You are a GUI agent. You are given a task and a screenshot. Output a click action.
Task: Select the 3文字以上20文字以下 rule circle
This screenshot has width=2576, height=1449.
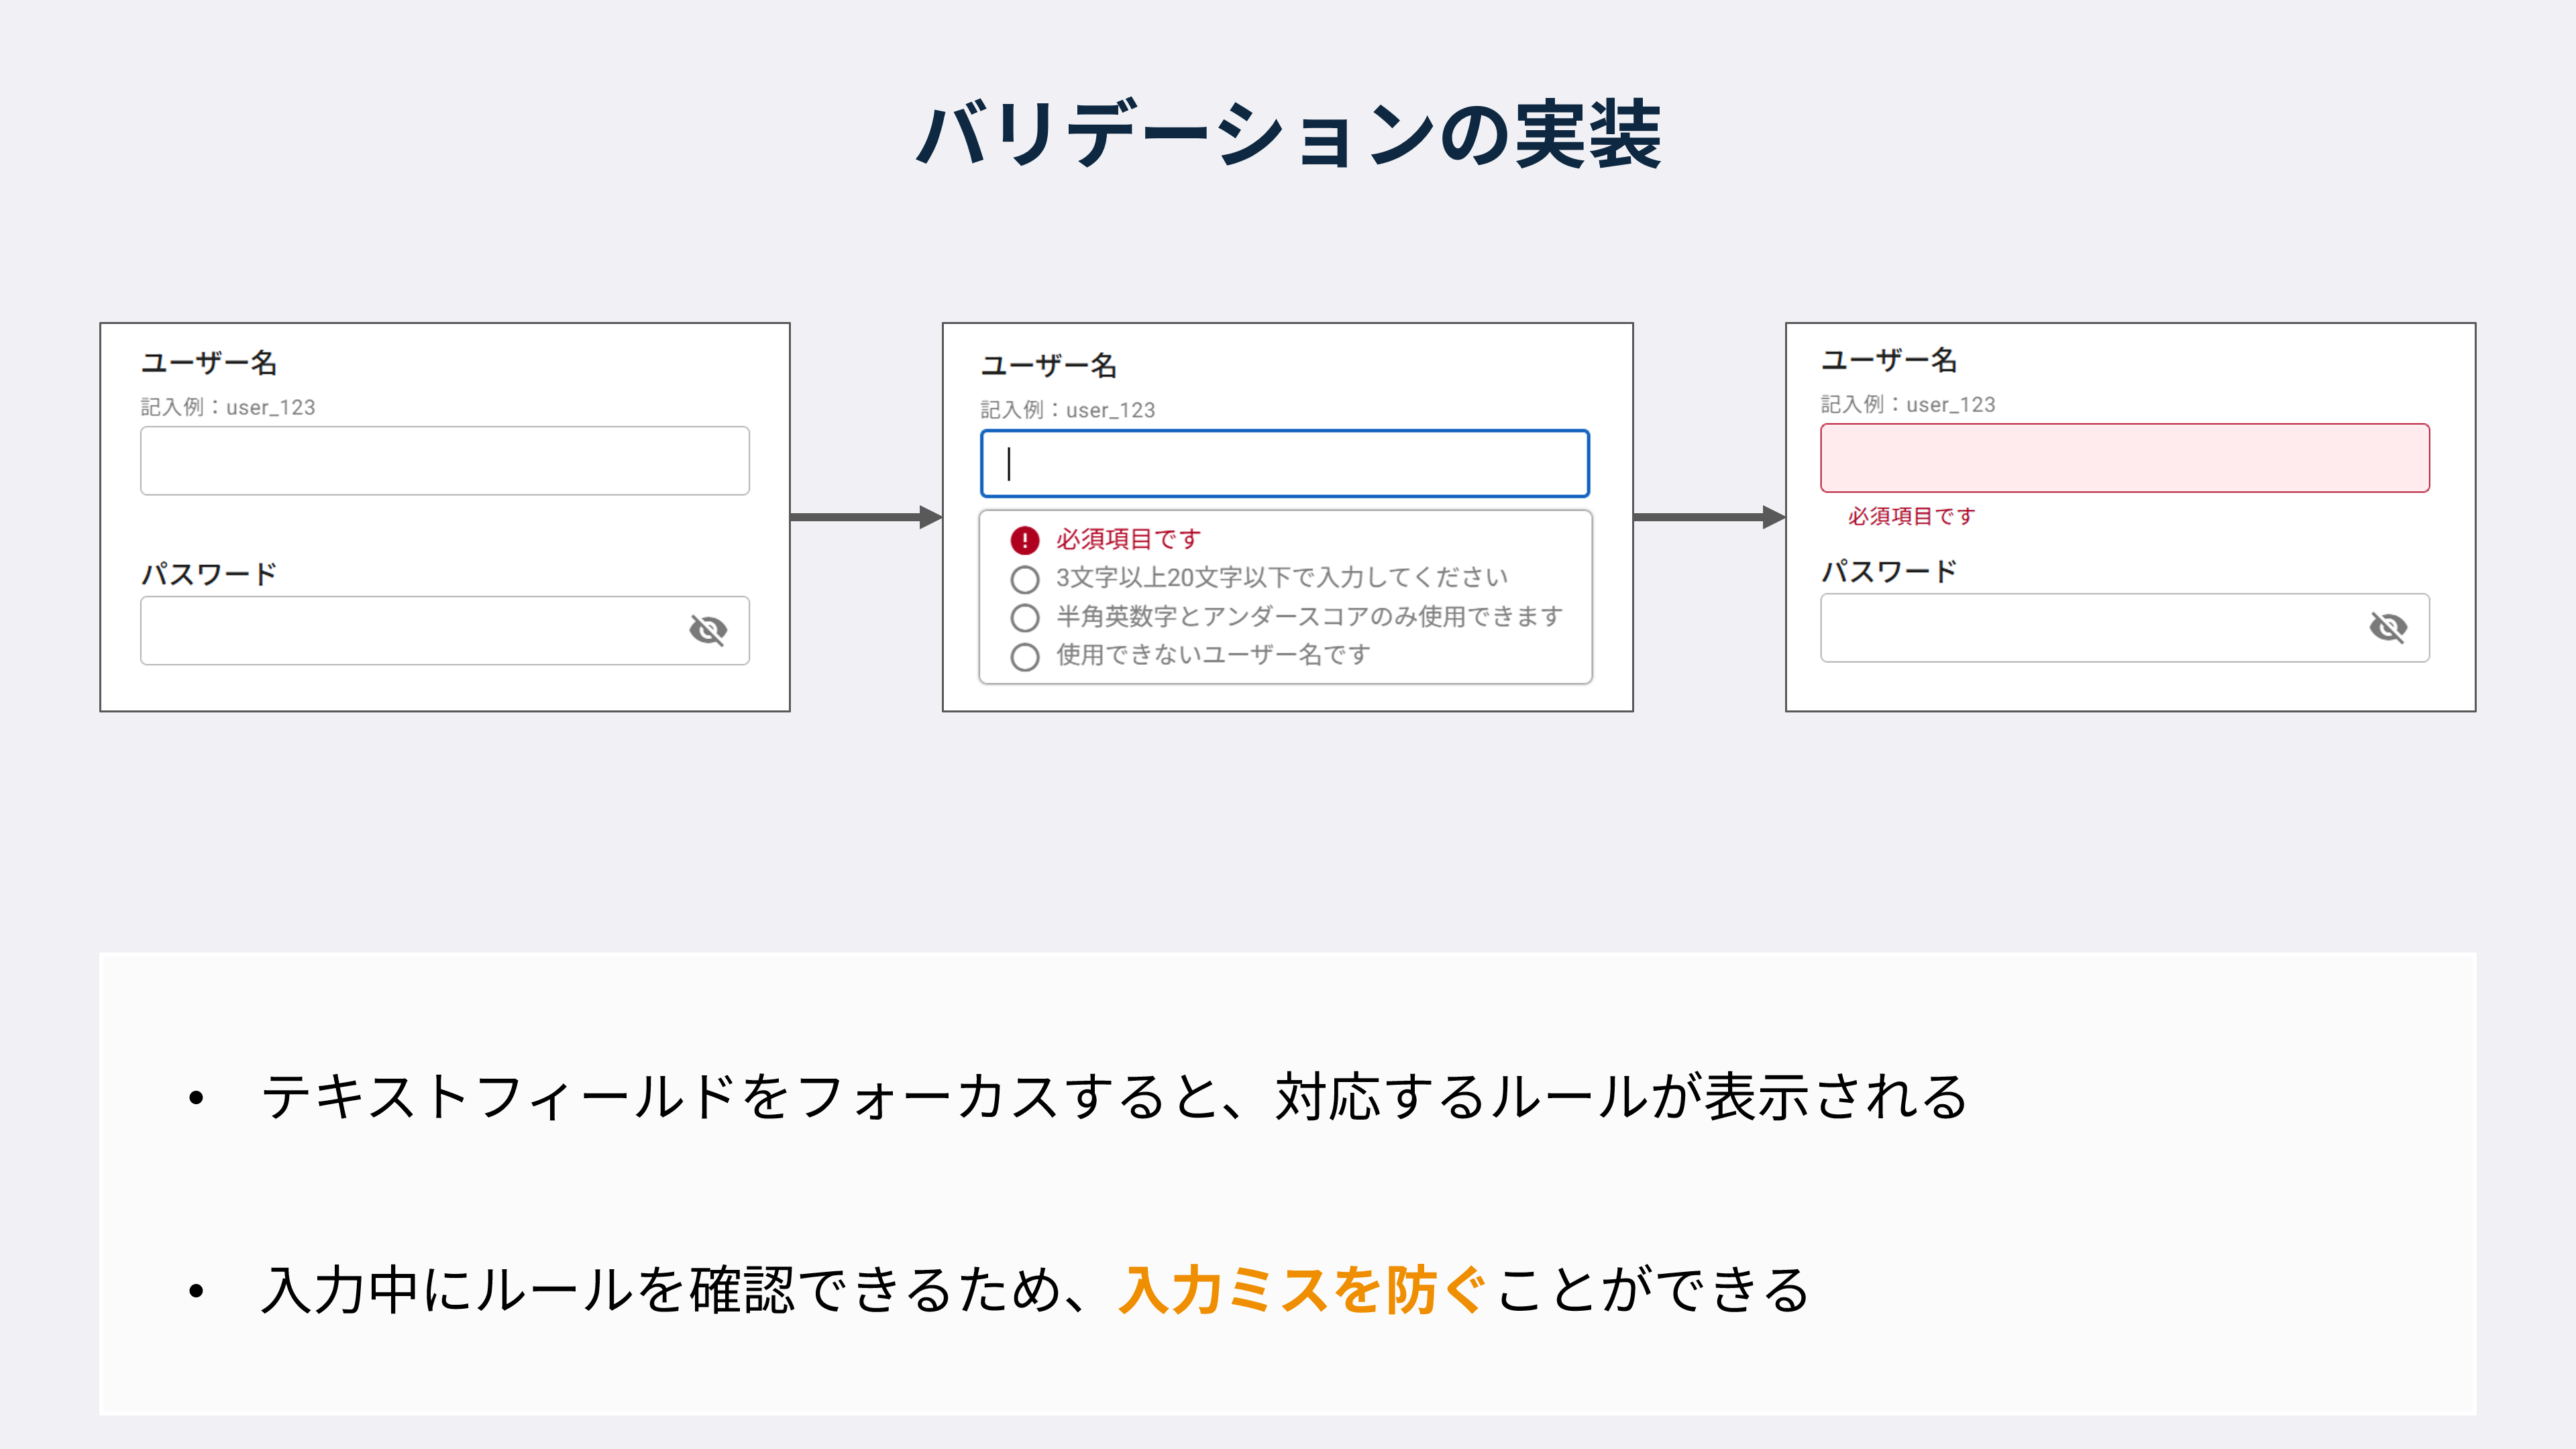tap(1025, 578)
